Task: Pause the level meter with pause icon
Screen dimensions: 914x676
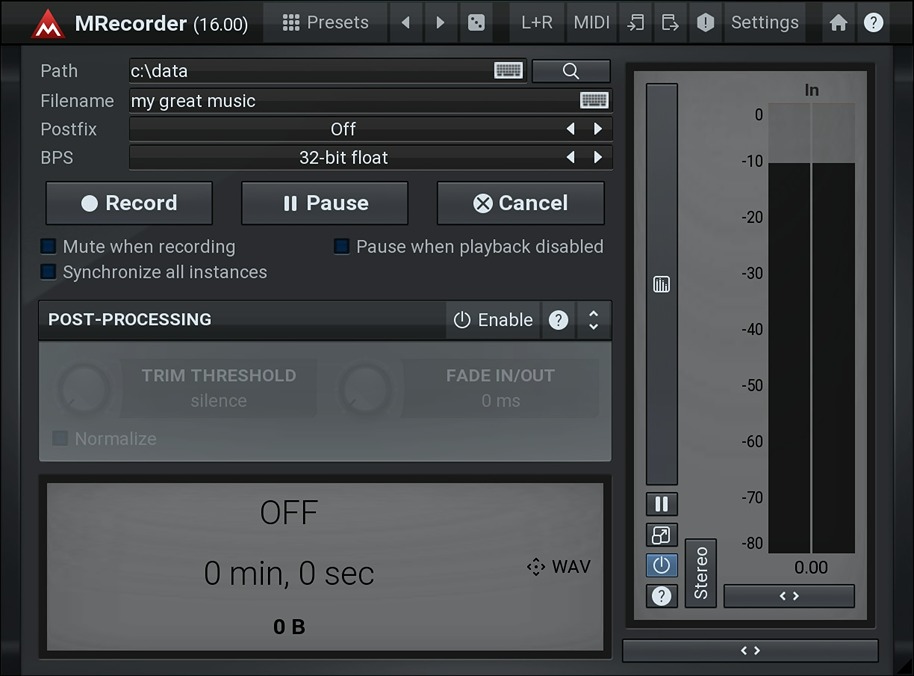Action: (x=661, y=503)
